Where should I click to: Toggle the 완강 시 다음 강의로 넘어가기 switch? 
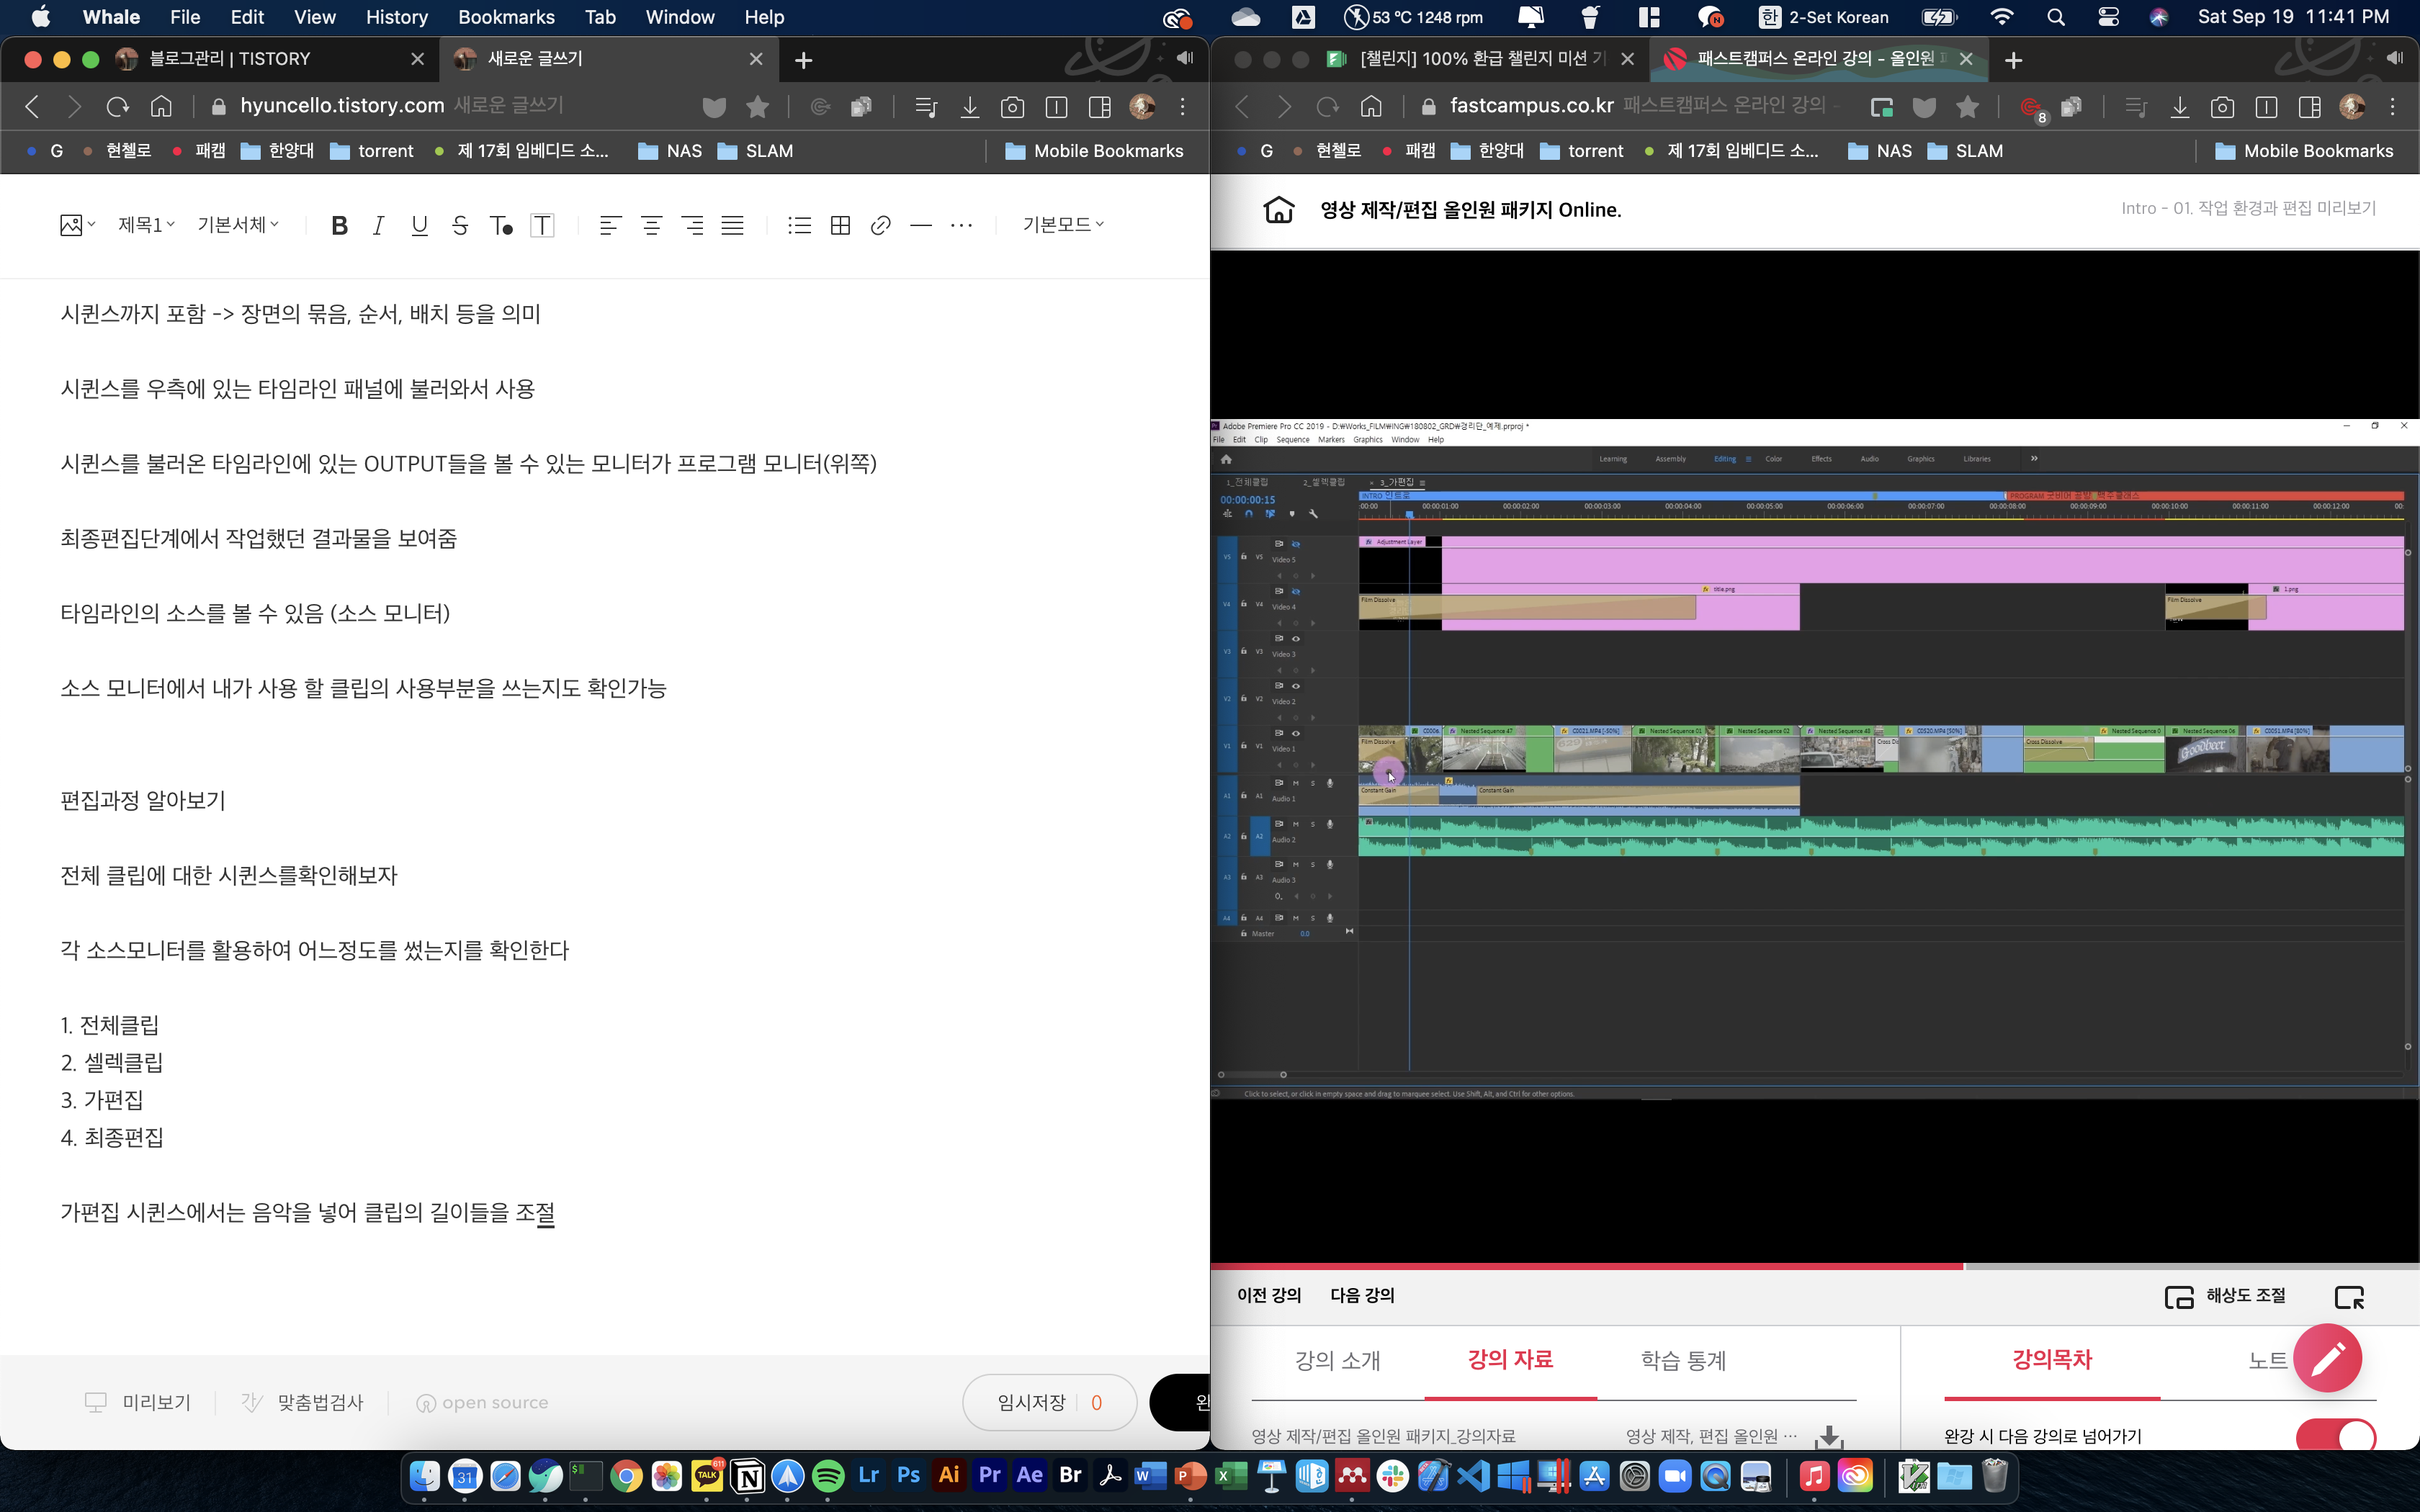click(2335, 1437)
